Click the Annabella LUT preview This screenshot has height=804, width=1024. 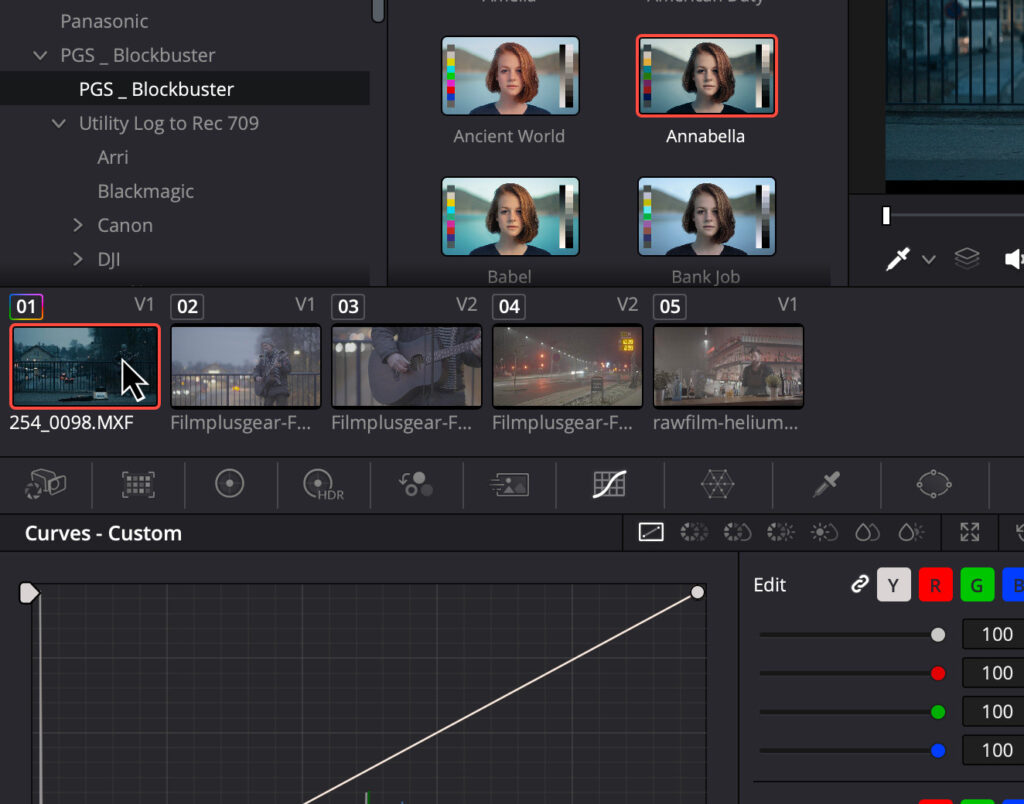pos(706,77)
